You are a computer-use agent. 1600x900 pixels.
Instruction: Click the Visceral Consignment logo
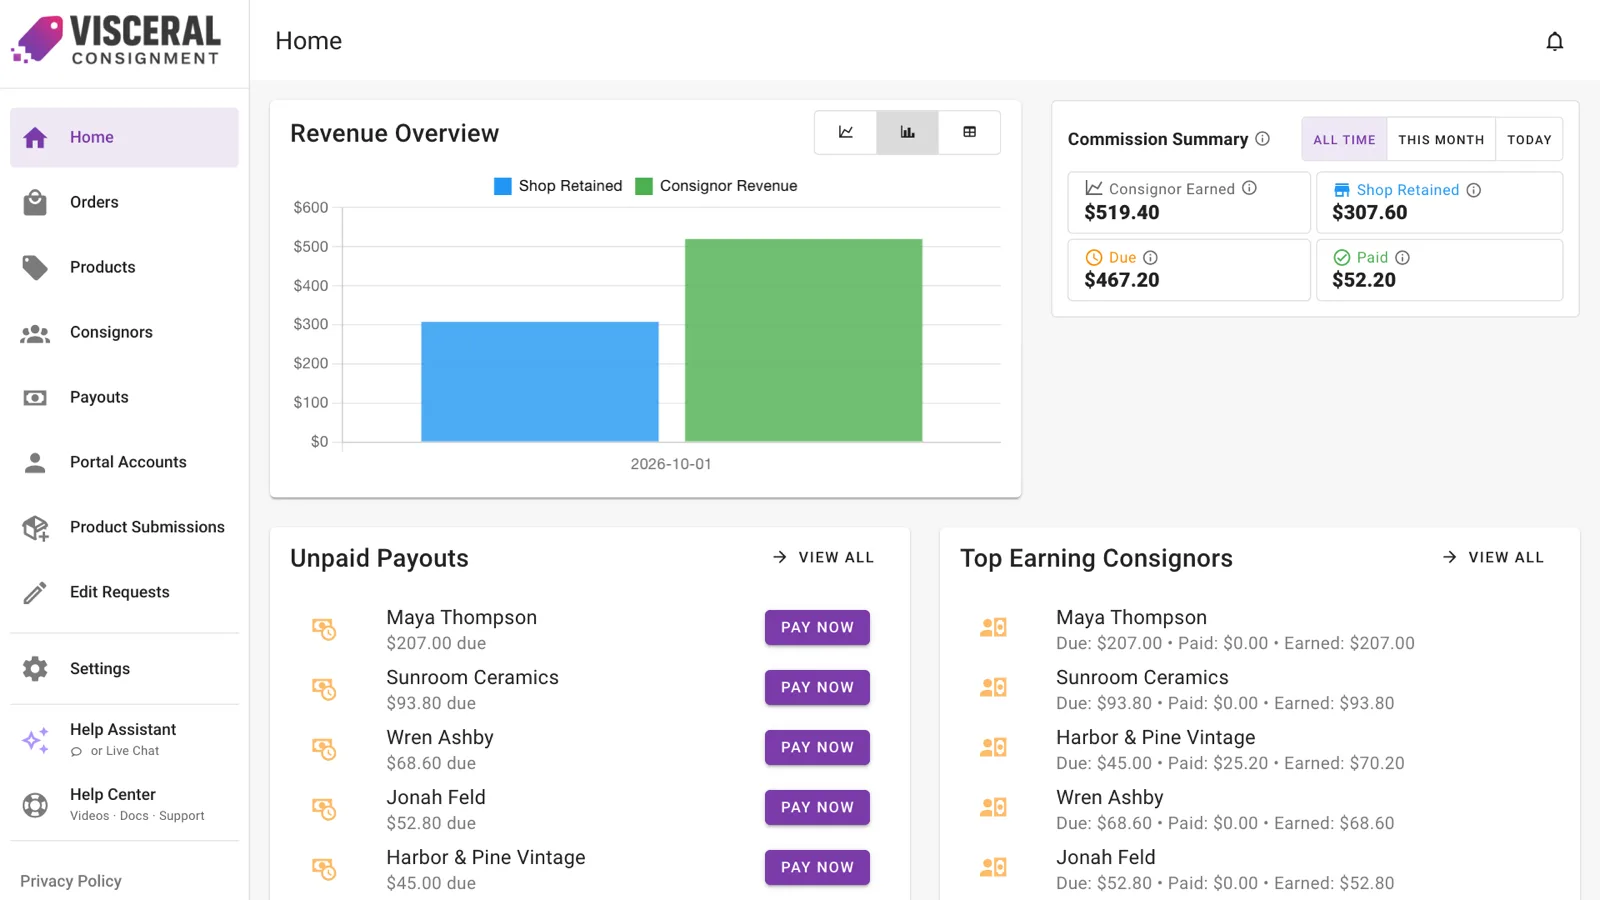116,40
